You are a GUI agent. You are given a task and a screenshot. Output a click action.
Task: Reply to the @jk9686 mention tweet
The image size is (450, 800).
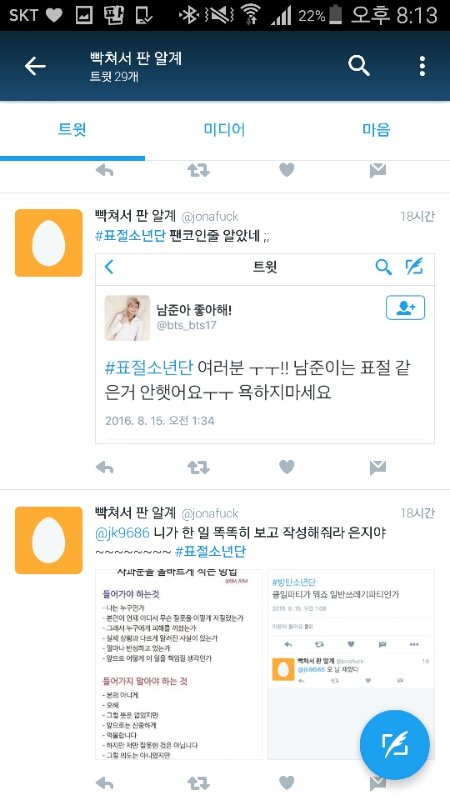tap(105, 783)
